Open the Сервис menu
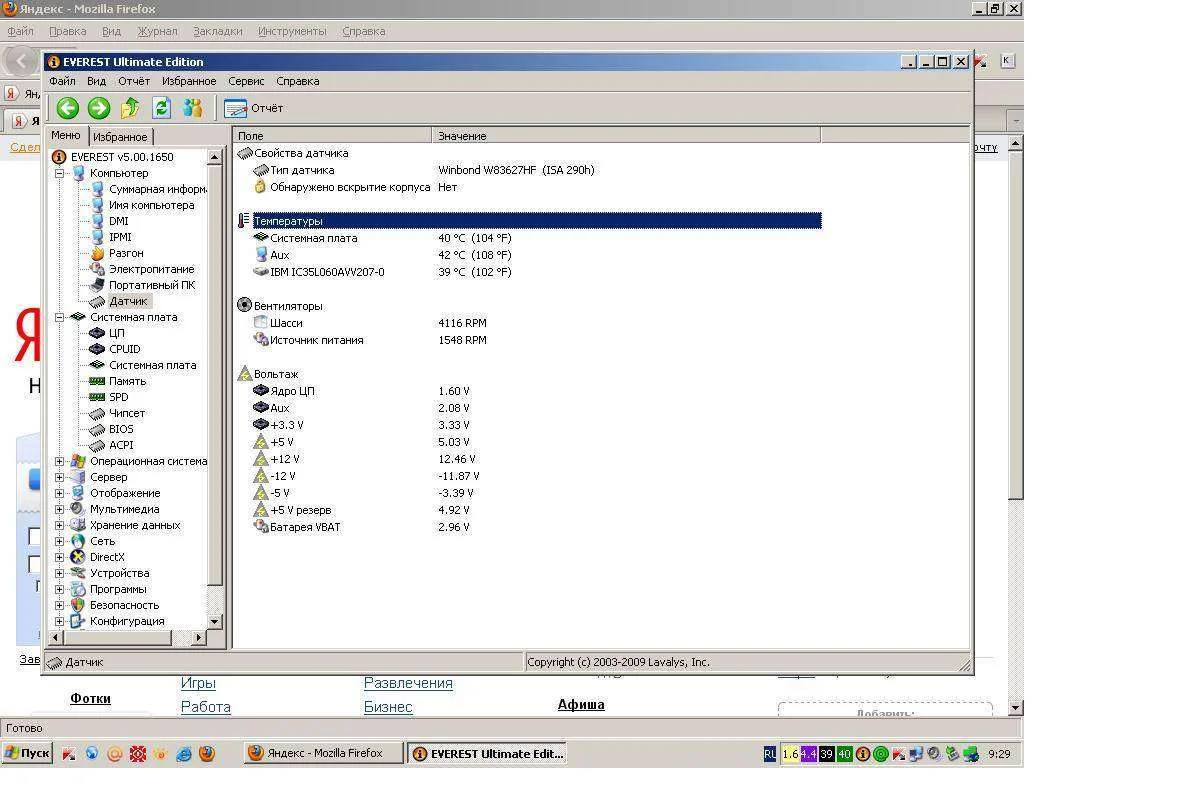The width and height of the screenshot is (1200, 800). (x=246, y=81)
